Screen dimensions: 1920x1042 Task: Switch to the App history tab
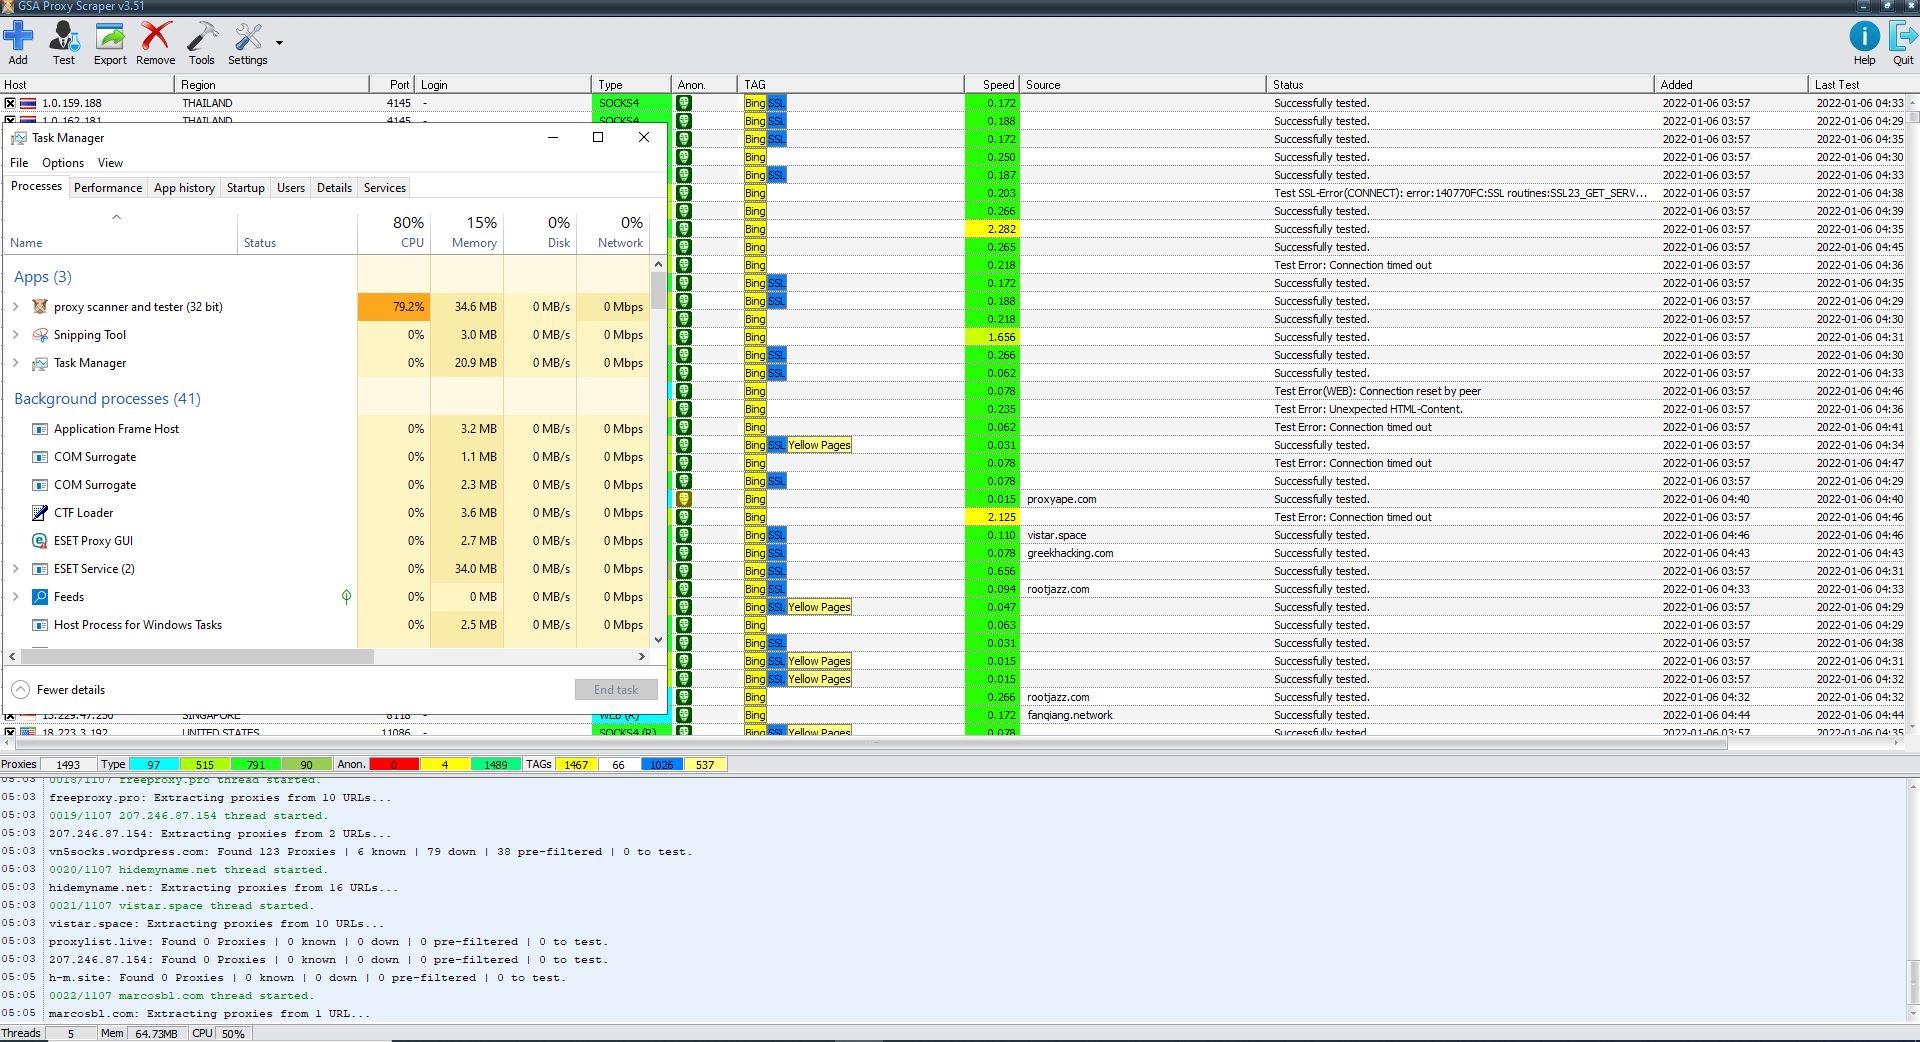(184, 188)
